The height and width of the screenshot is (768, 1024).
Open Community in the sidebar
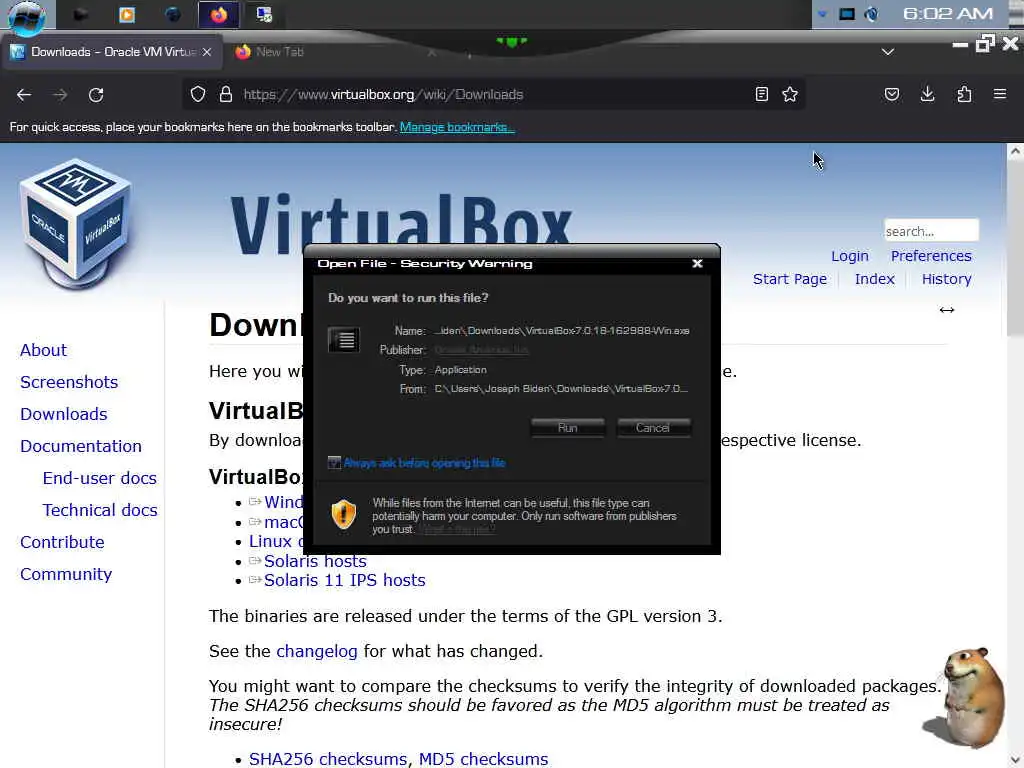click(66, 574)
